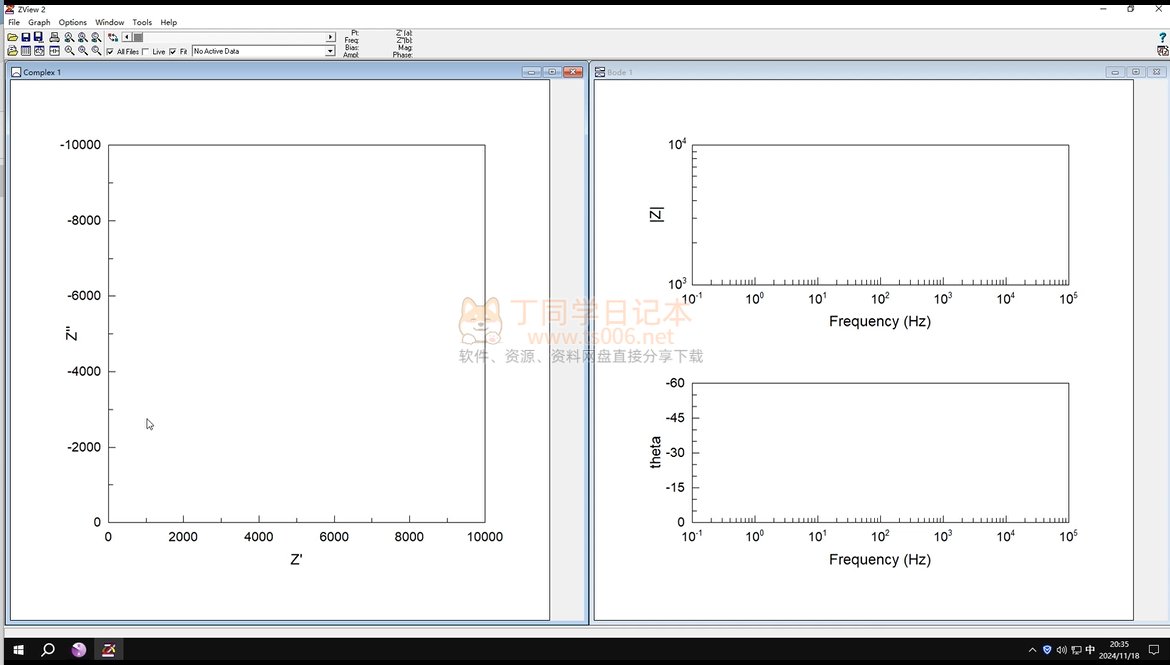Click the Z' axis label in Complex plot

(x=296, y=559)
